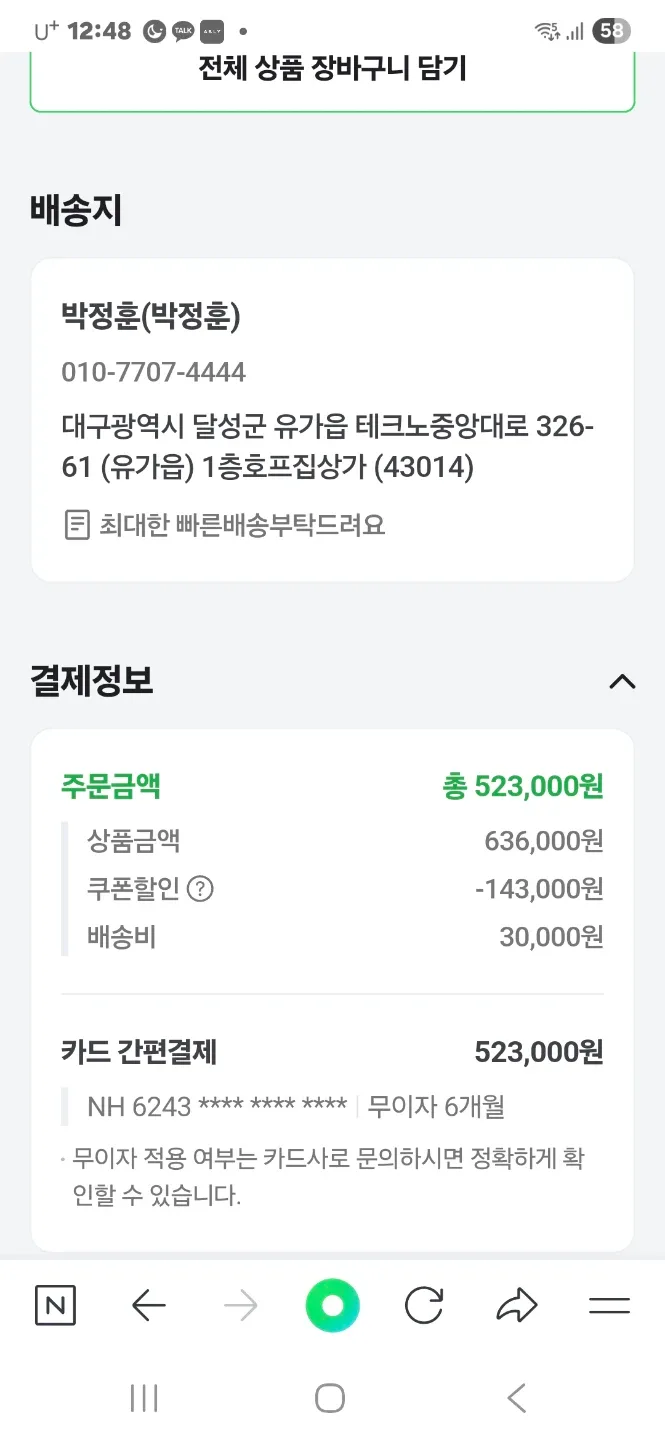The width and height of the screenshot is (665, 1440).
Task: Collapse the 결제정보 section chevron
Action: click(x=622, y=682)
